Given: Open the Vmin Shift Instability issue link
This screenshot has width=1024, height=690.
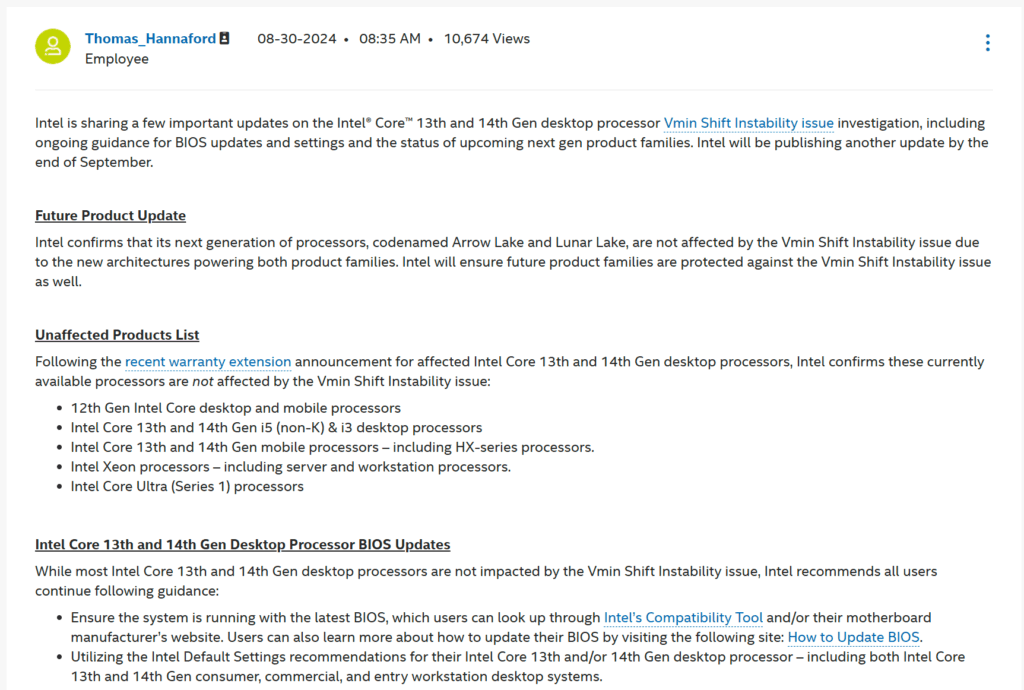Looking at the screenshot, I should pos(748,123).
